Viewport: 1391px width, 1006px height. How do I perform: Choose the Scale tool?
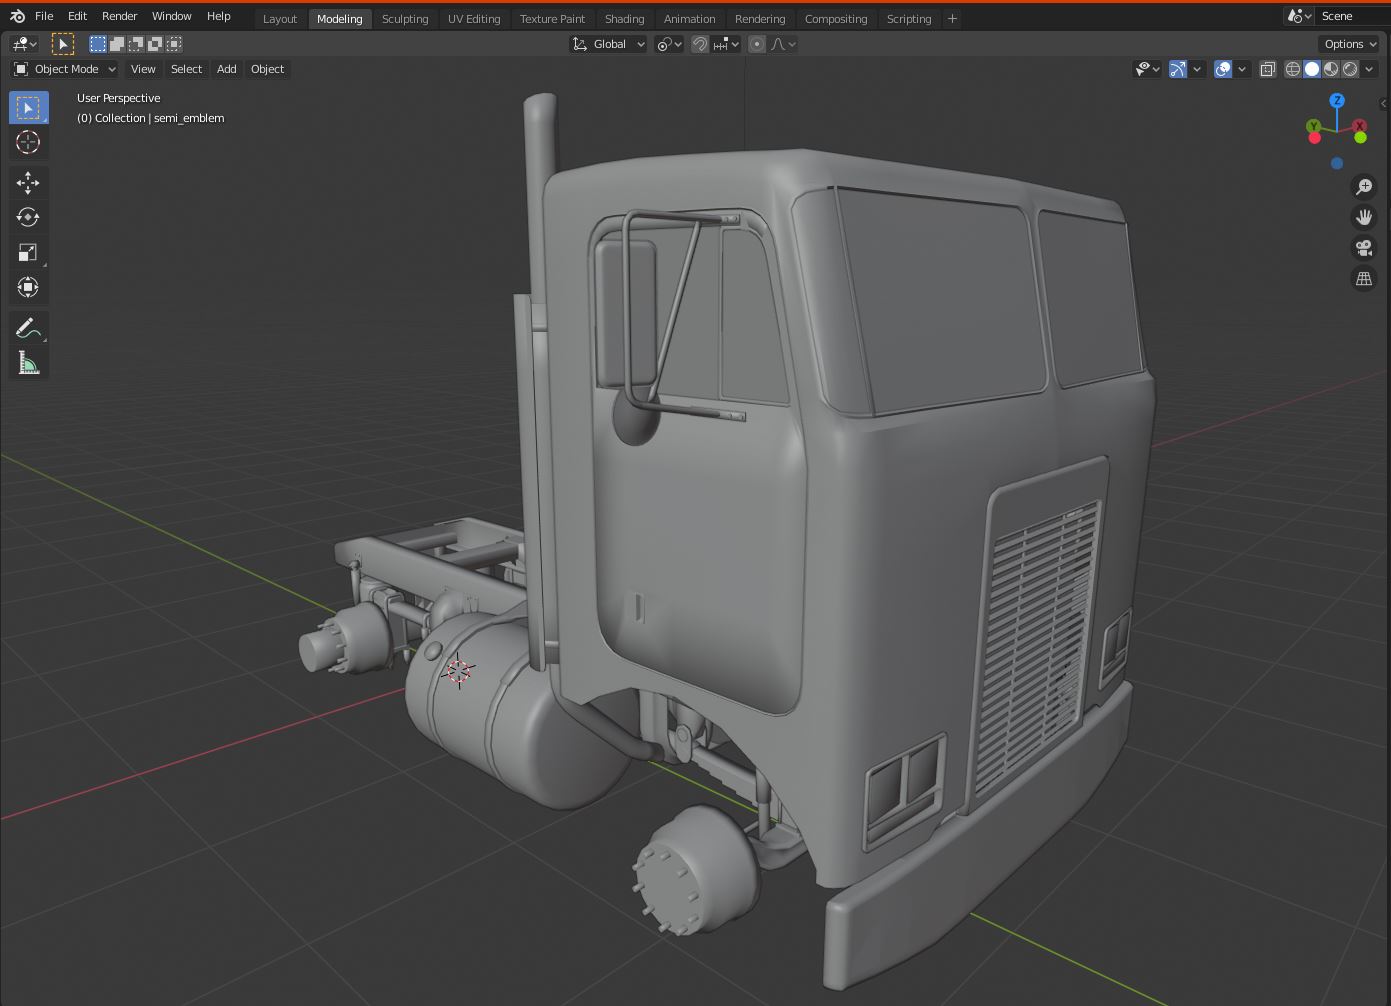pos(28,252)
